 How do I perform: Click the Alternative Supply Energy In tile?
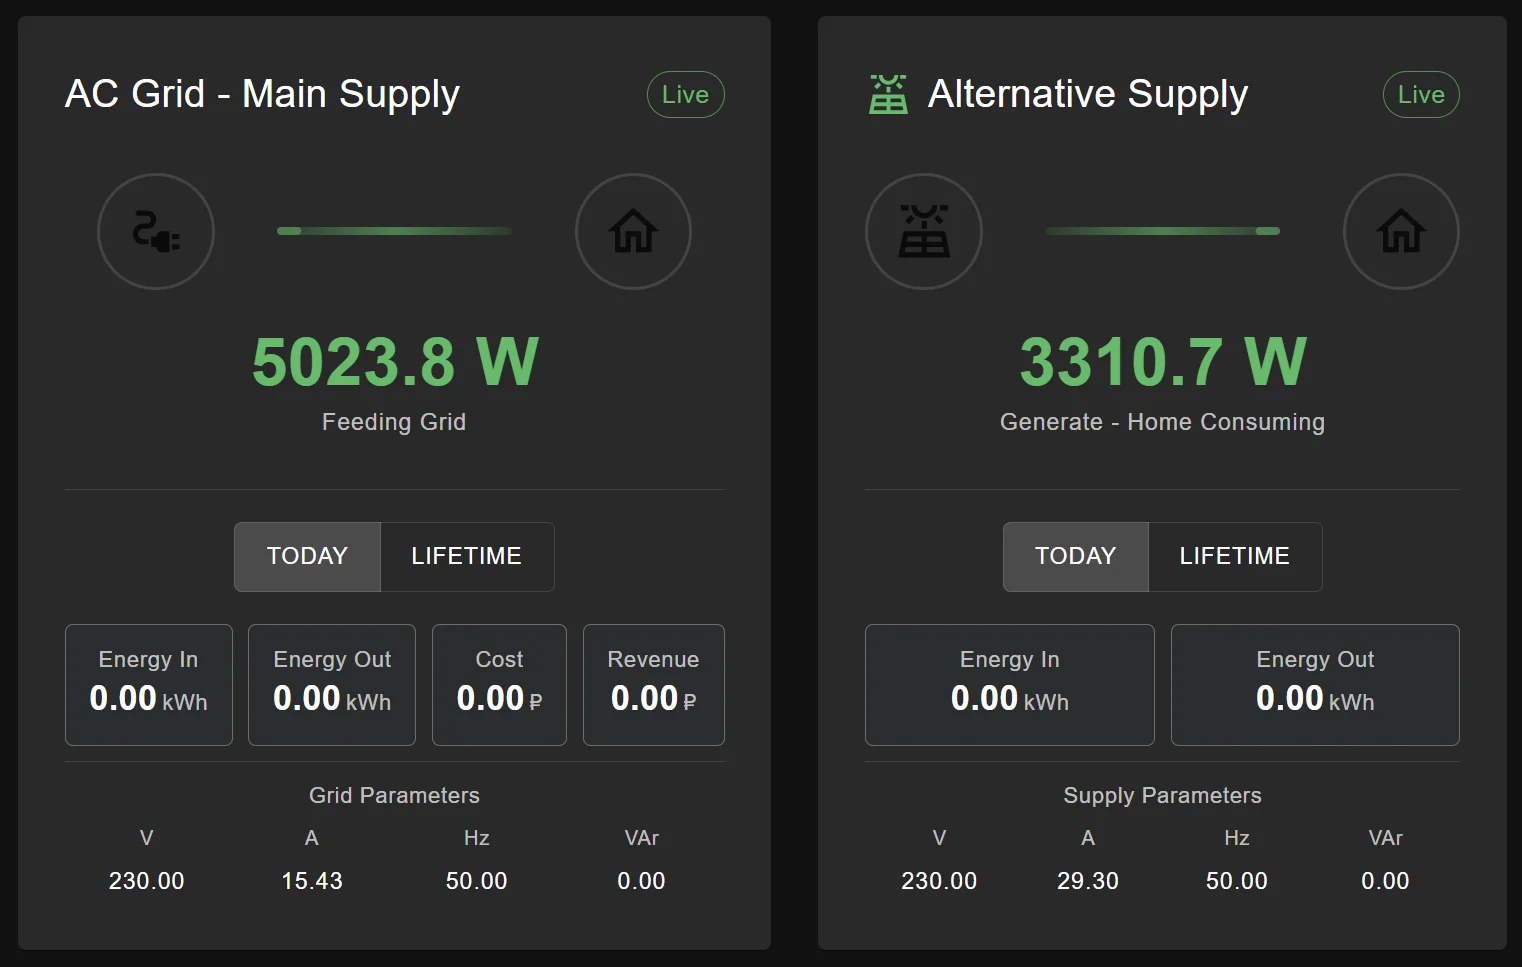click(1009, 685)
